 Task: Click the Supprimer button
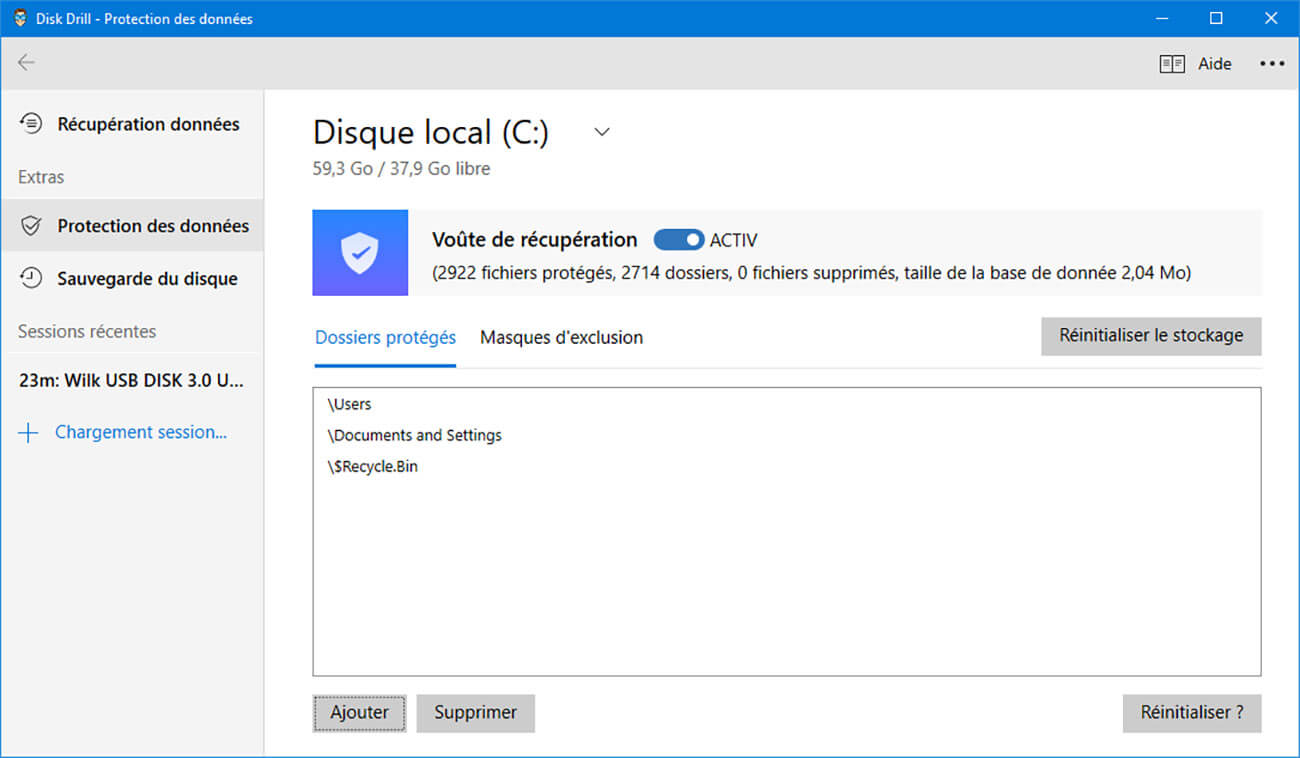[476, 712]
